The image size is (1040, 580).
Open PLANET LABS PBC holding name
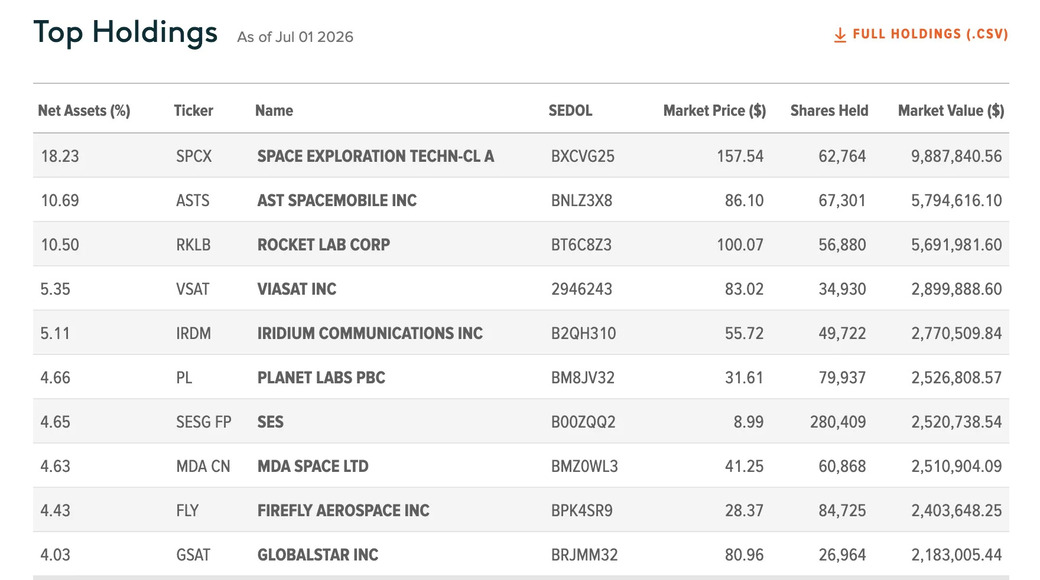(321, 378)
